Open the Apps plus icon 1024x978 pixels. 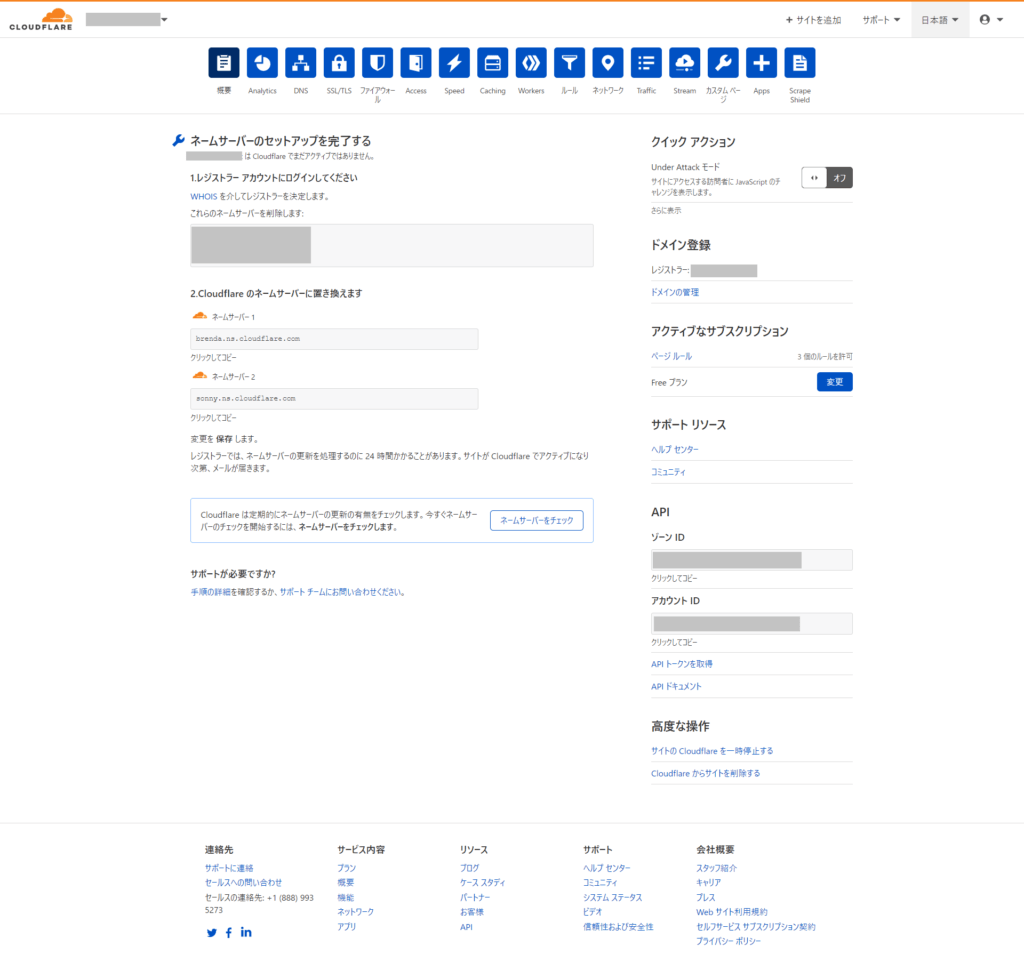click(x=761, y=63)
